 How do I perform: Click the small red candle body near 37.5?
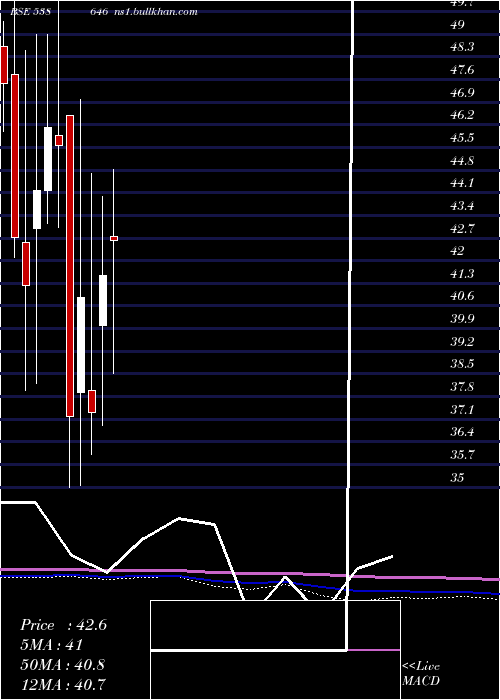pyautogui.click(x=92, y=401)
